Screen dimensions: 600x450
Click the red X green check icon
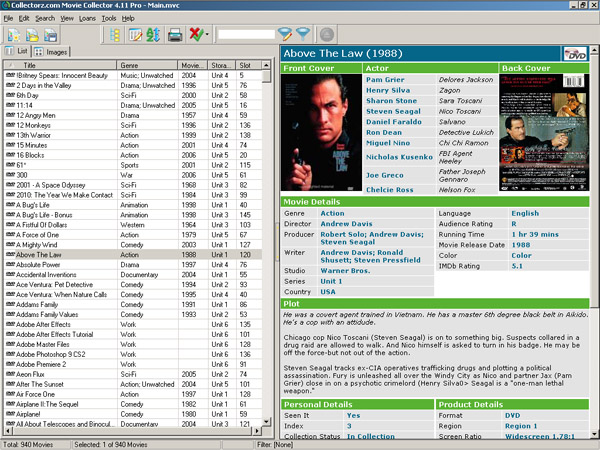click(x=196, y=34)
